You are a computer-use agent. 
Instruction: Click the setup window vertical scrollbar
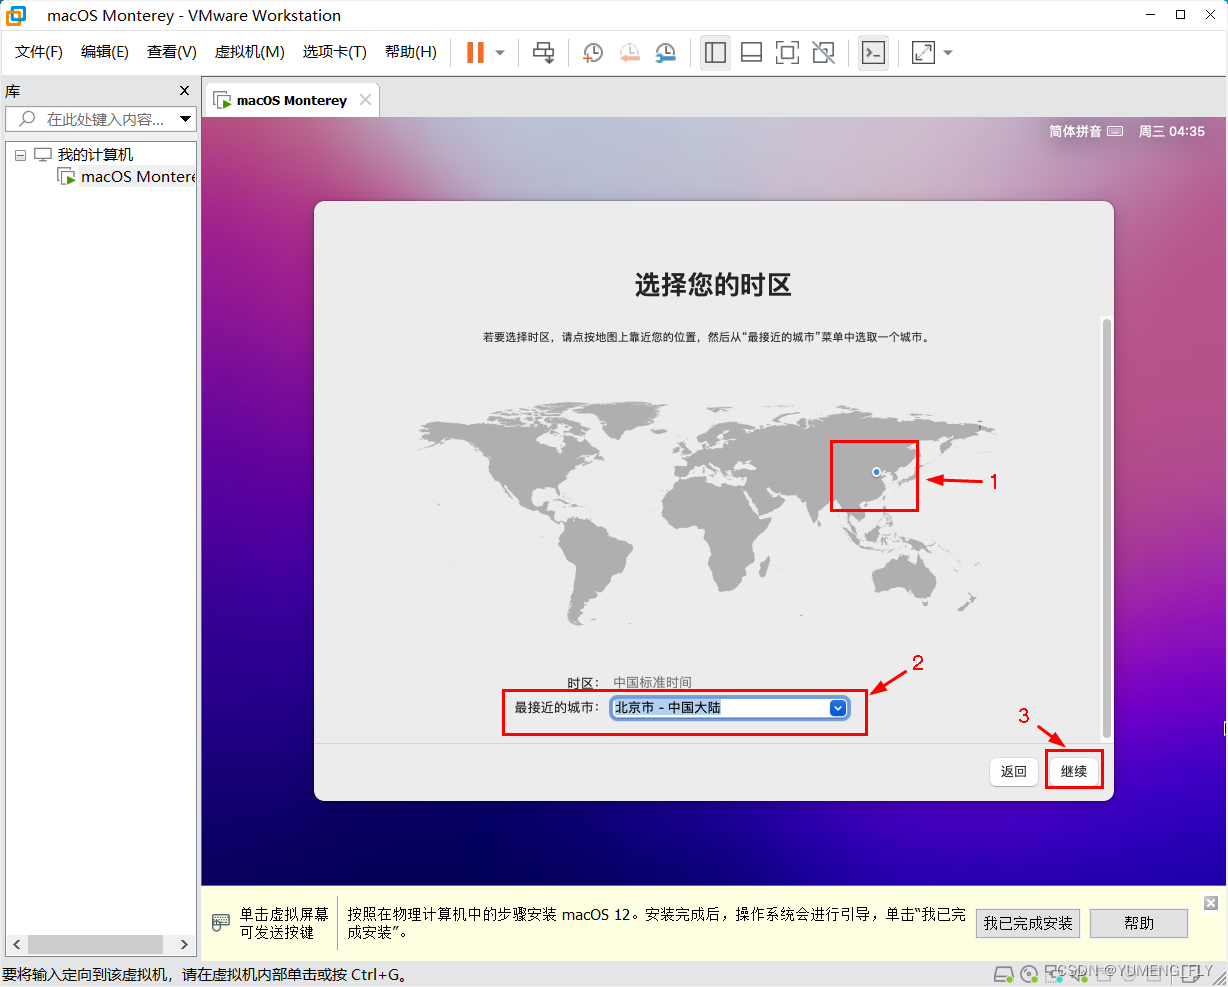click(1106, 527)
